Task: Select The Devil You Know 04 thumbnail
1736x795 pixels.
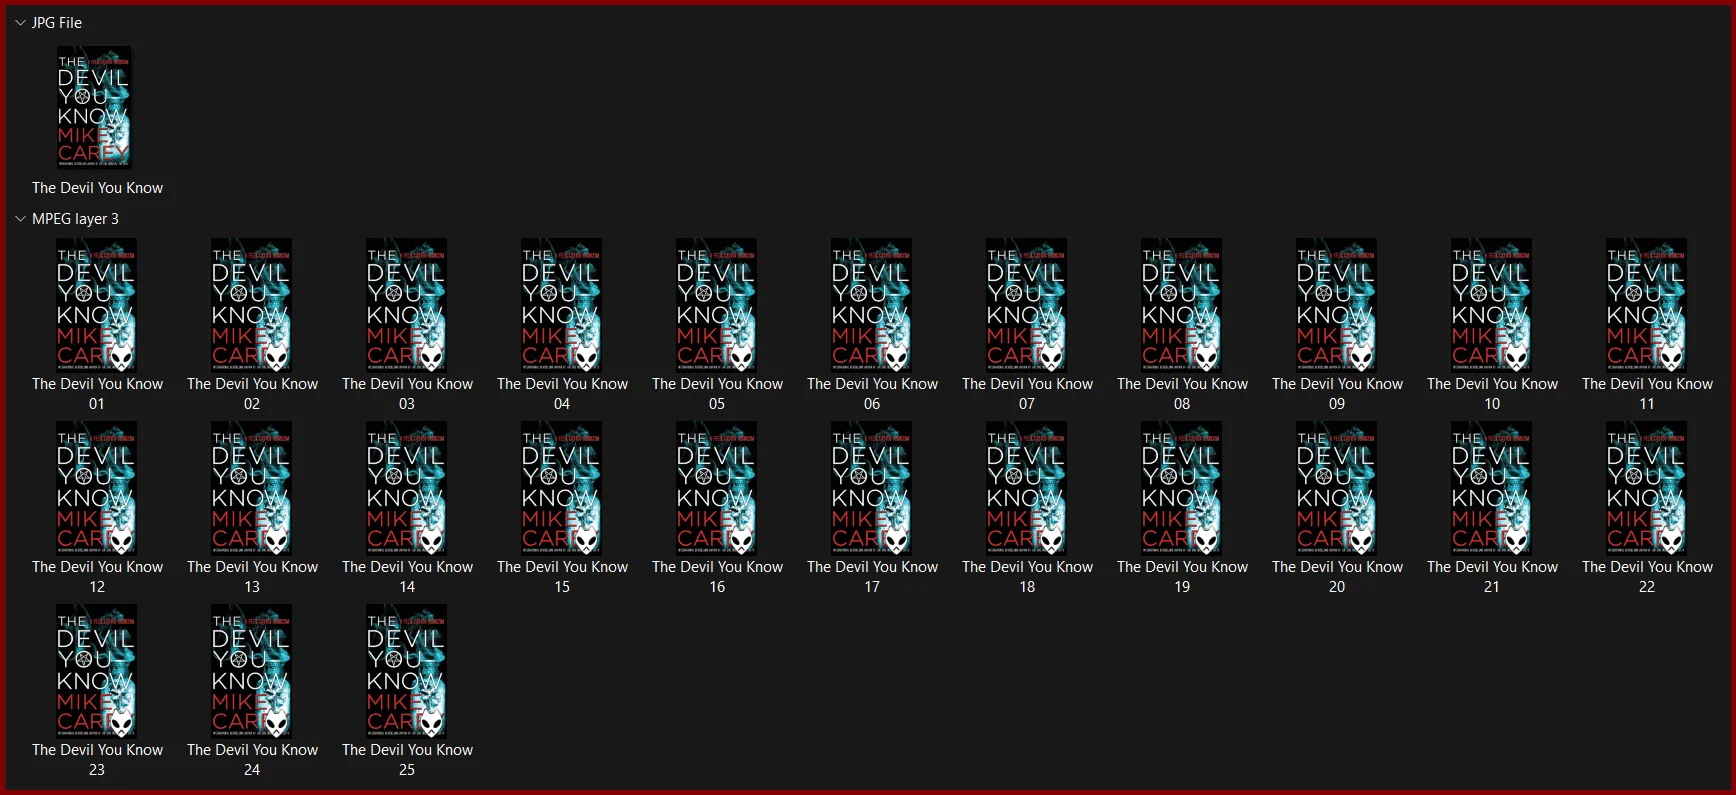Action: pos(561,305)
